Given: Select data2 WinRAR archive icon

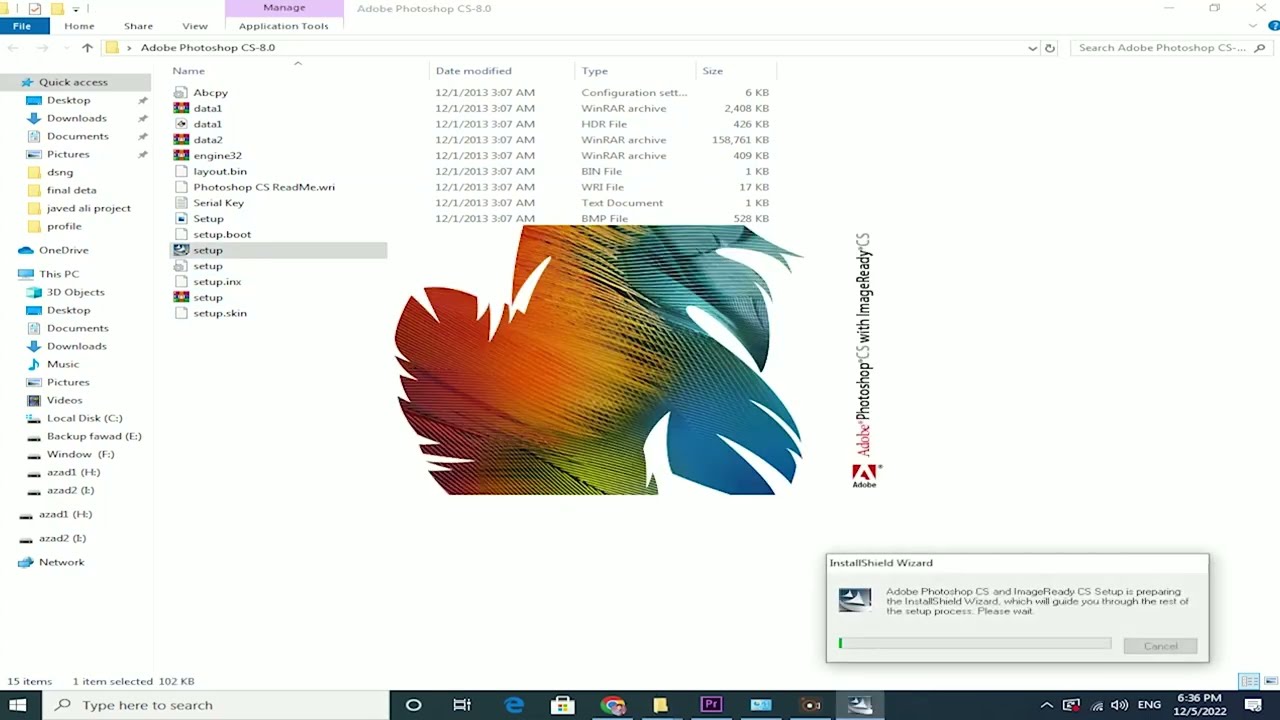Looking at the screenshot, I should click(x=181, y=140).
